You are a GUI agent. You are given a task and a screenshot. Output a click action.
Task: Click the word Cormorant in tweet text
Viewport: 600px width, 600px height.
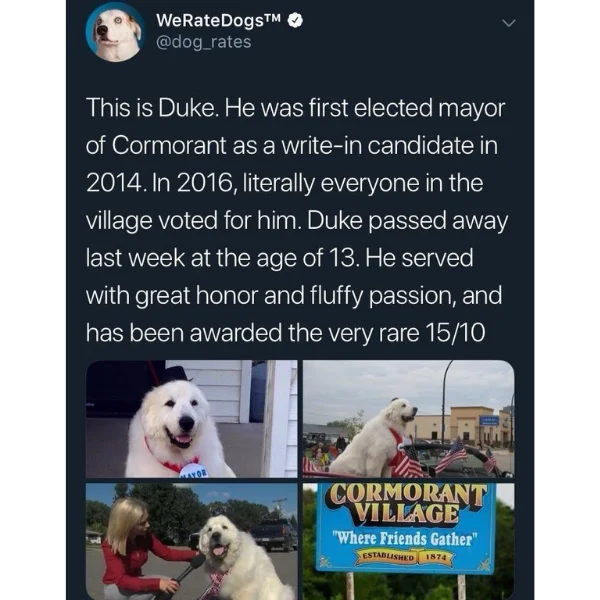click(170, 146)
